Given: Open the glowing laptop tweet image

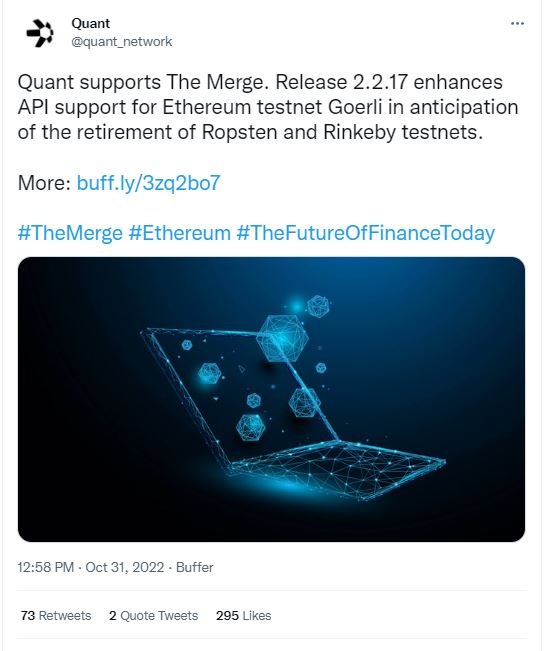Looking at the screenshot, I should [x=271, y=399].
